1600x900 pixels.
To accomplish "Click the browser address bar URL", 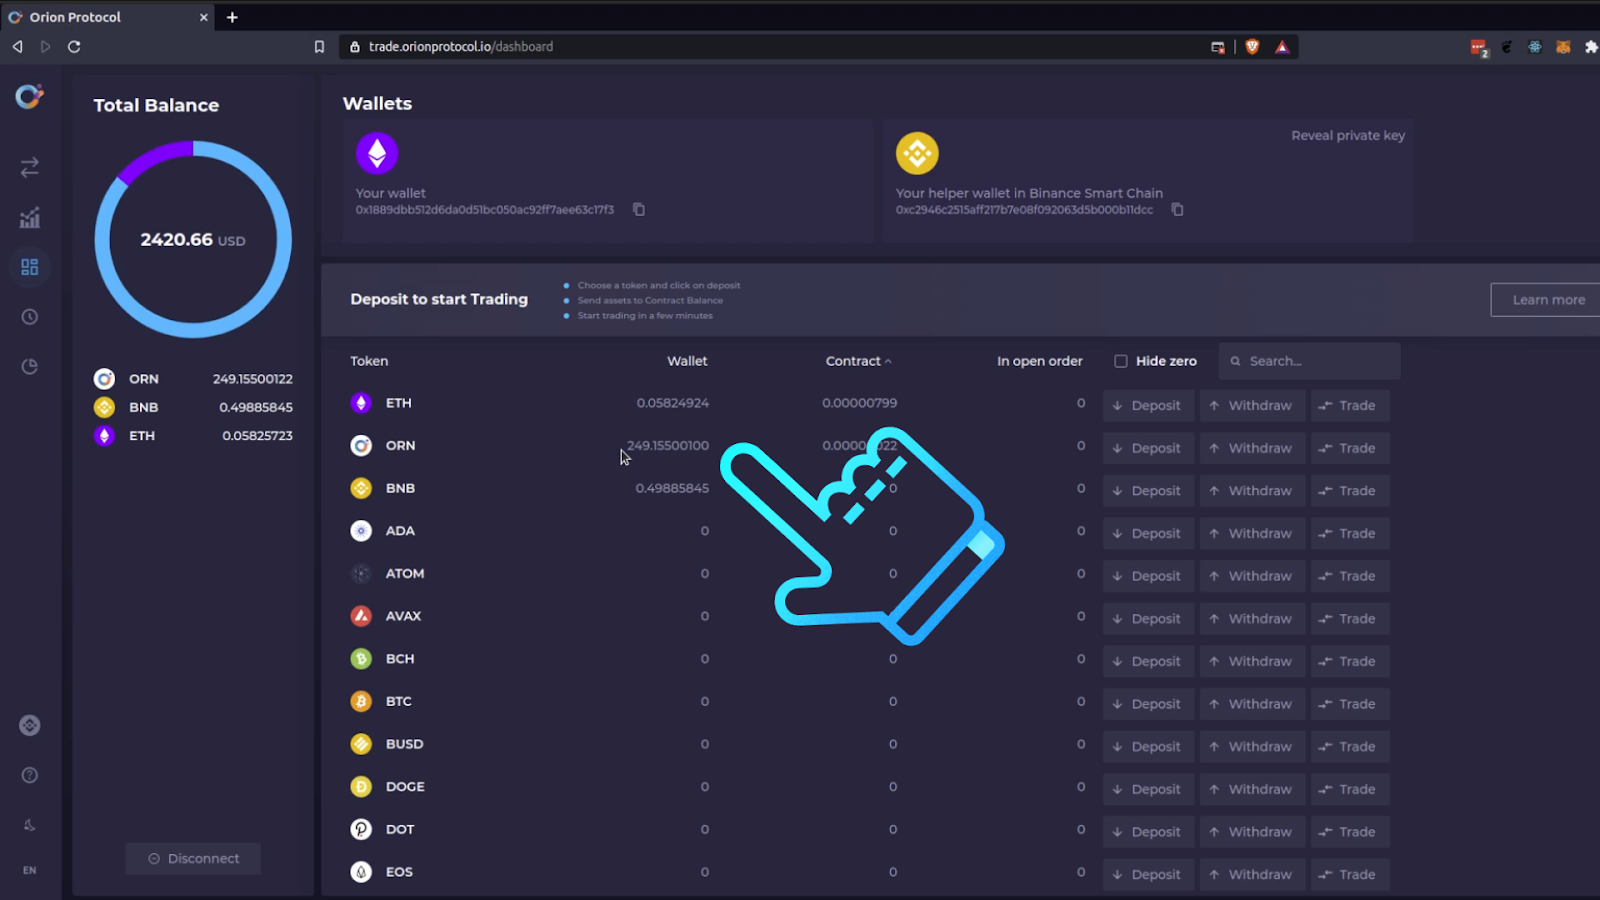I will pos(460,47).
